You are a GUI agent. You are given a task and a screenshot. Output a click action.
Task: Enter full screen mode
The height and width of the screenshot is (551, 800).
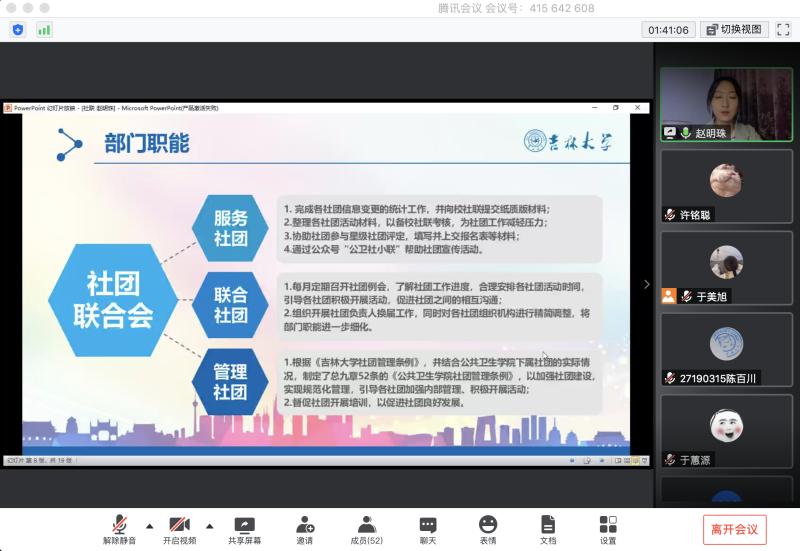pos(784,30)
